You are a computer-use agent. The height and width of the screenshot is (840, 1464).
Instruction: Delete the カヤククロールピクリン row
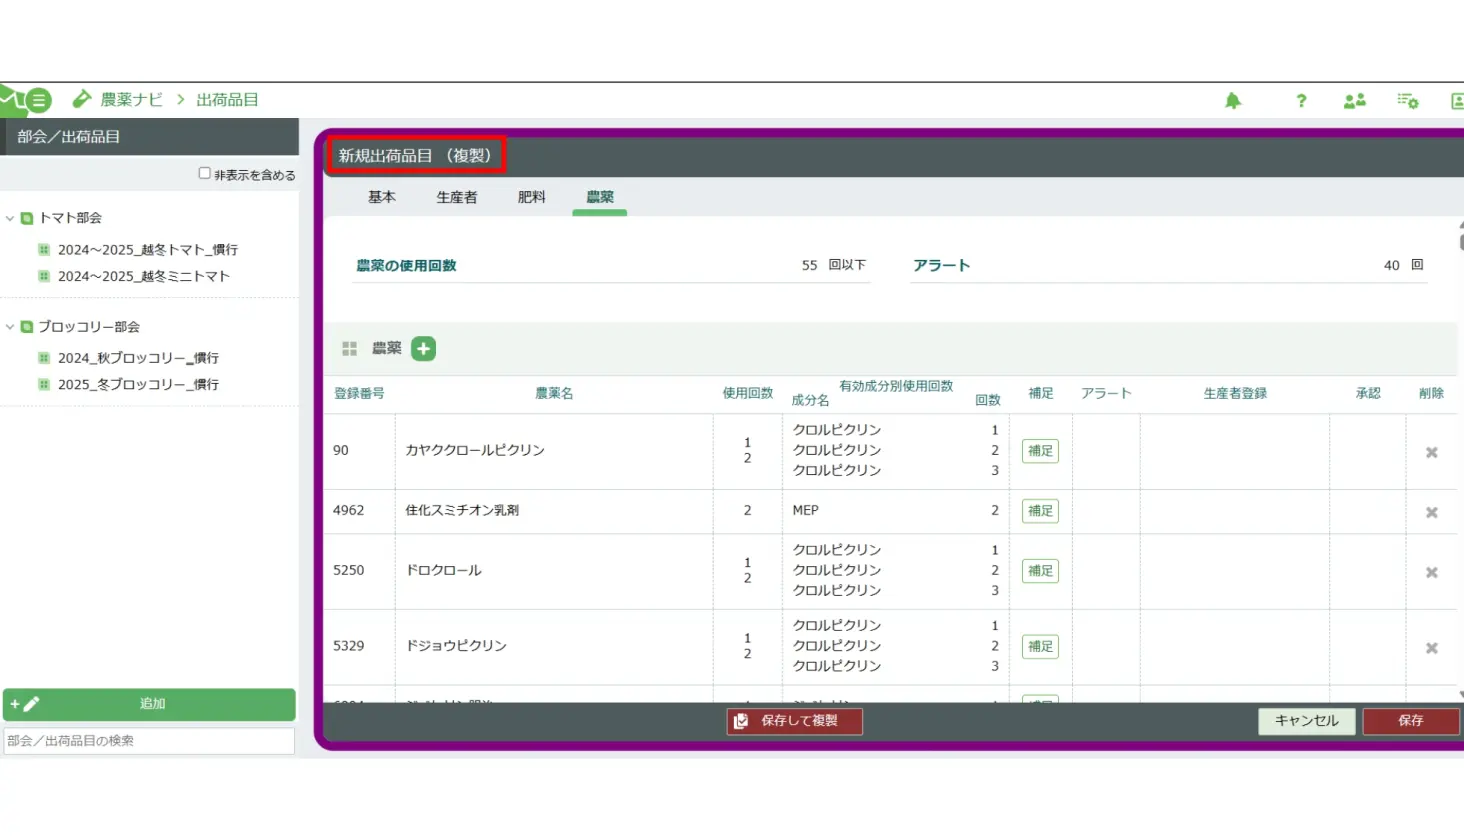click(x=1431, y=453)
